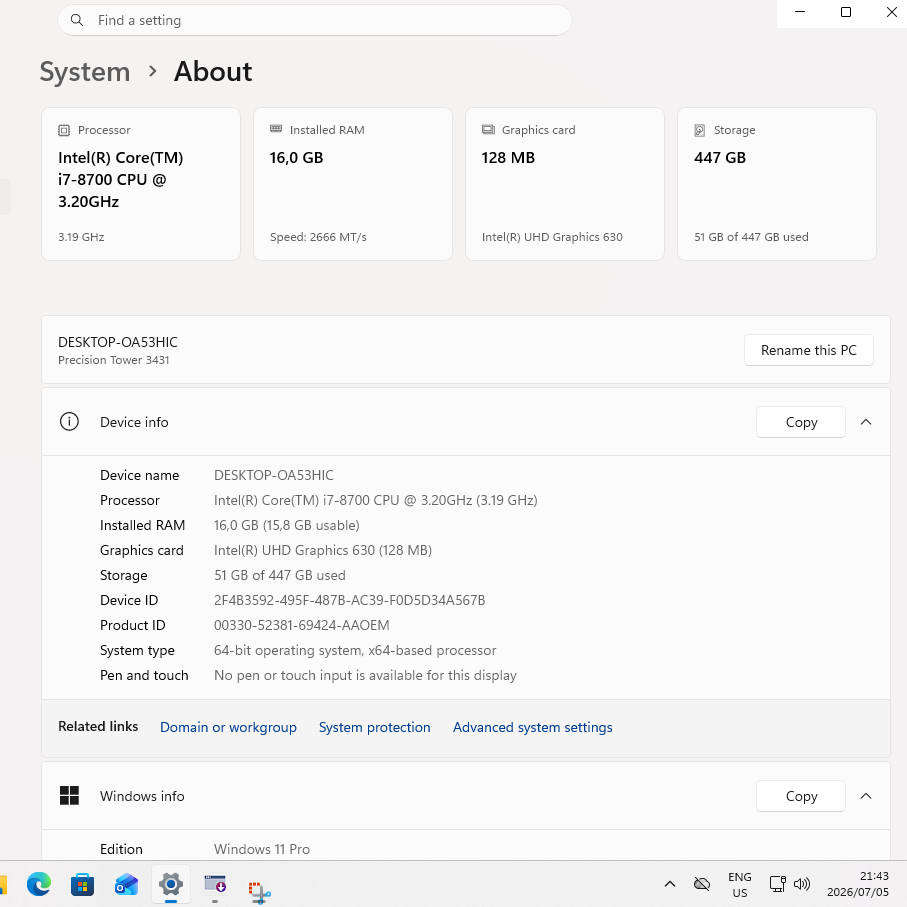Click the volume speaker tray icon
Viewport: 907px width, 907px height.
(x=802, y=884)
